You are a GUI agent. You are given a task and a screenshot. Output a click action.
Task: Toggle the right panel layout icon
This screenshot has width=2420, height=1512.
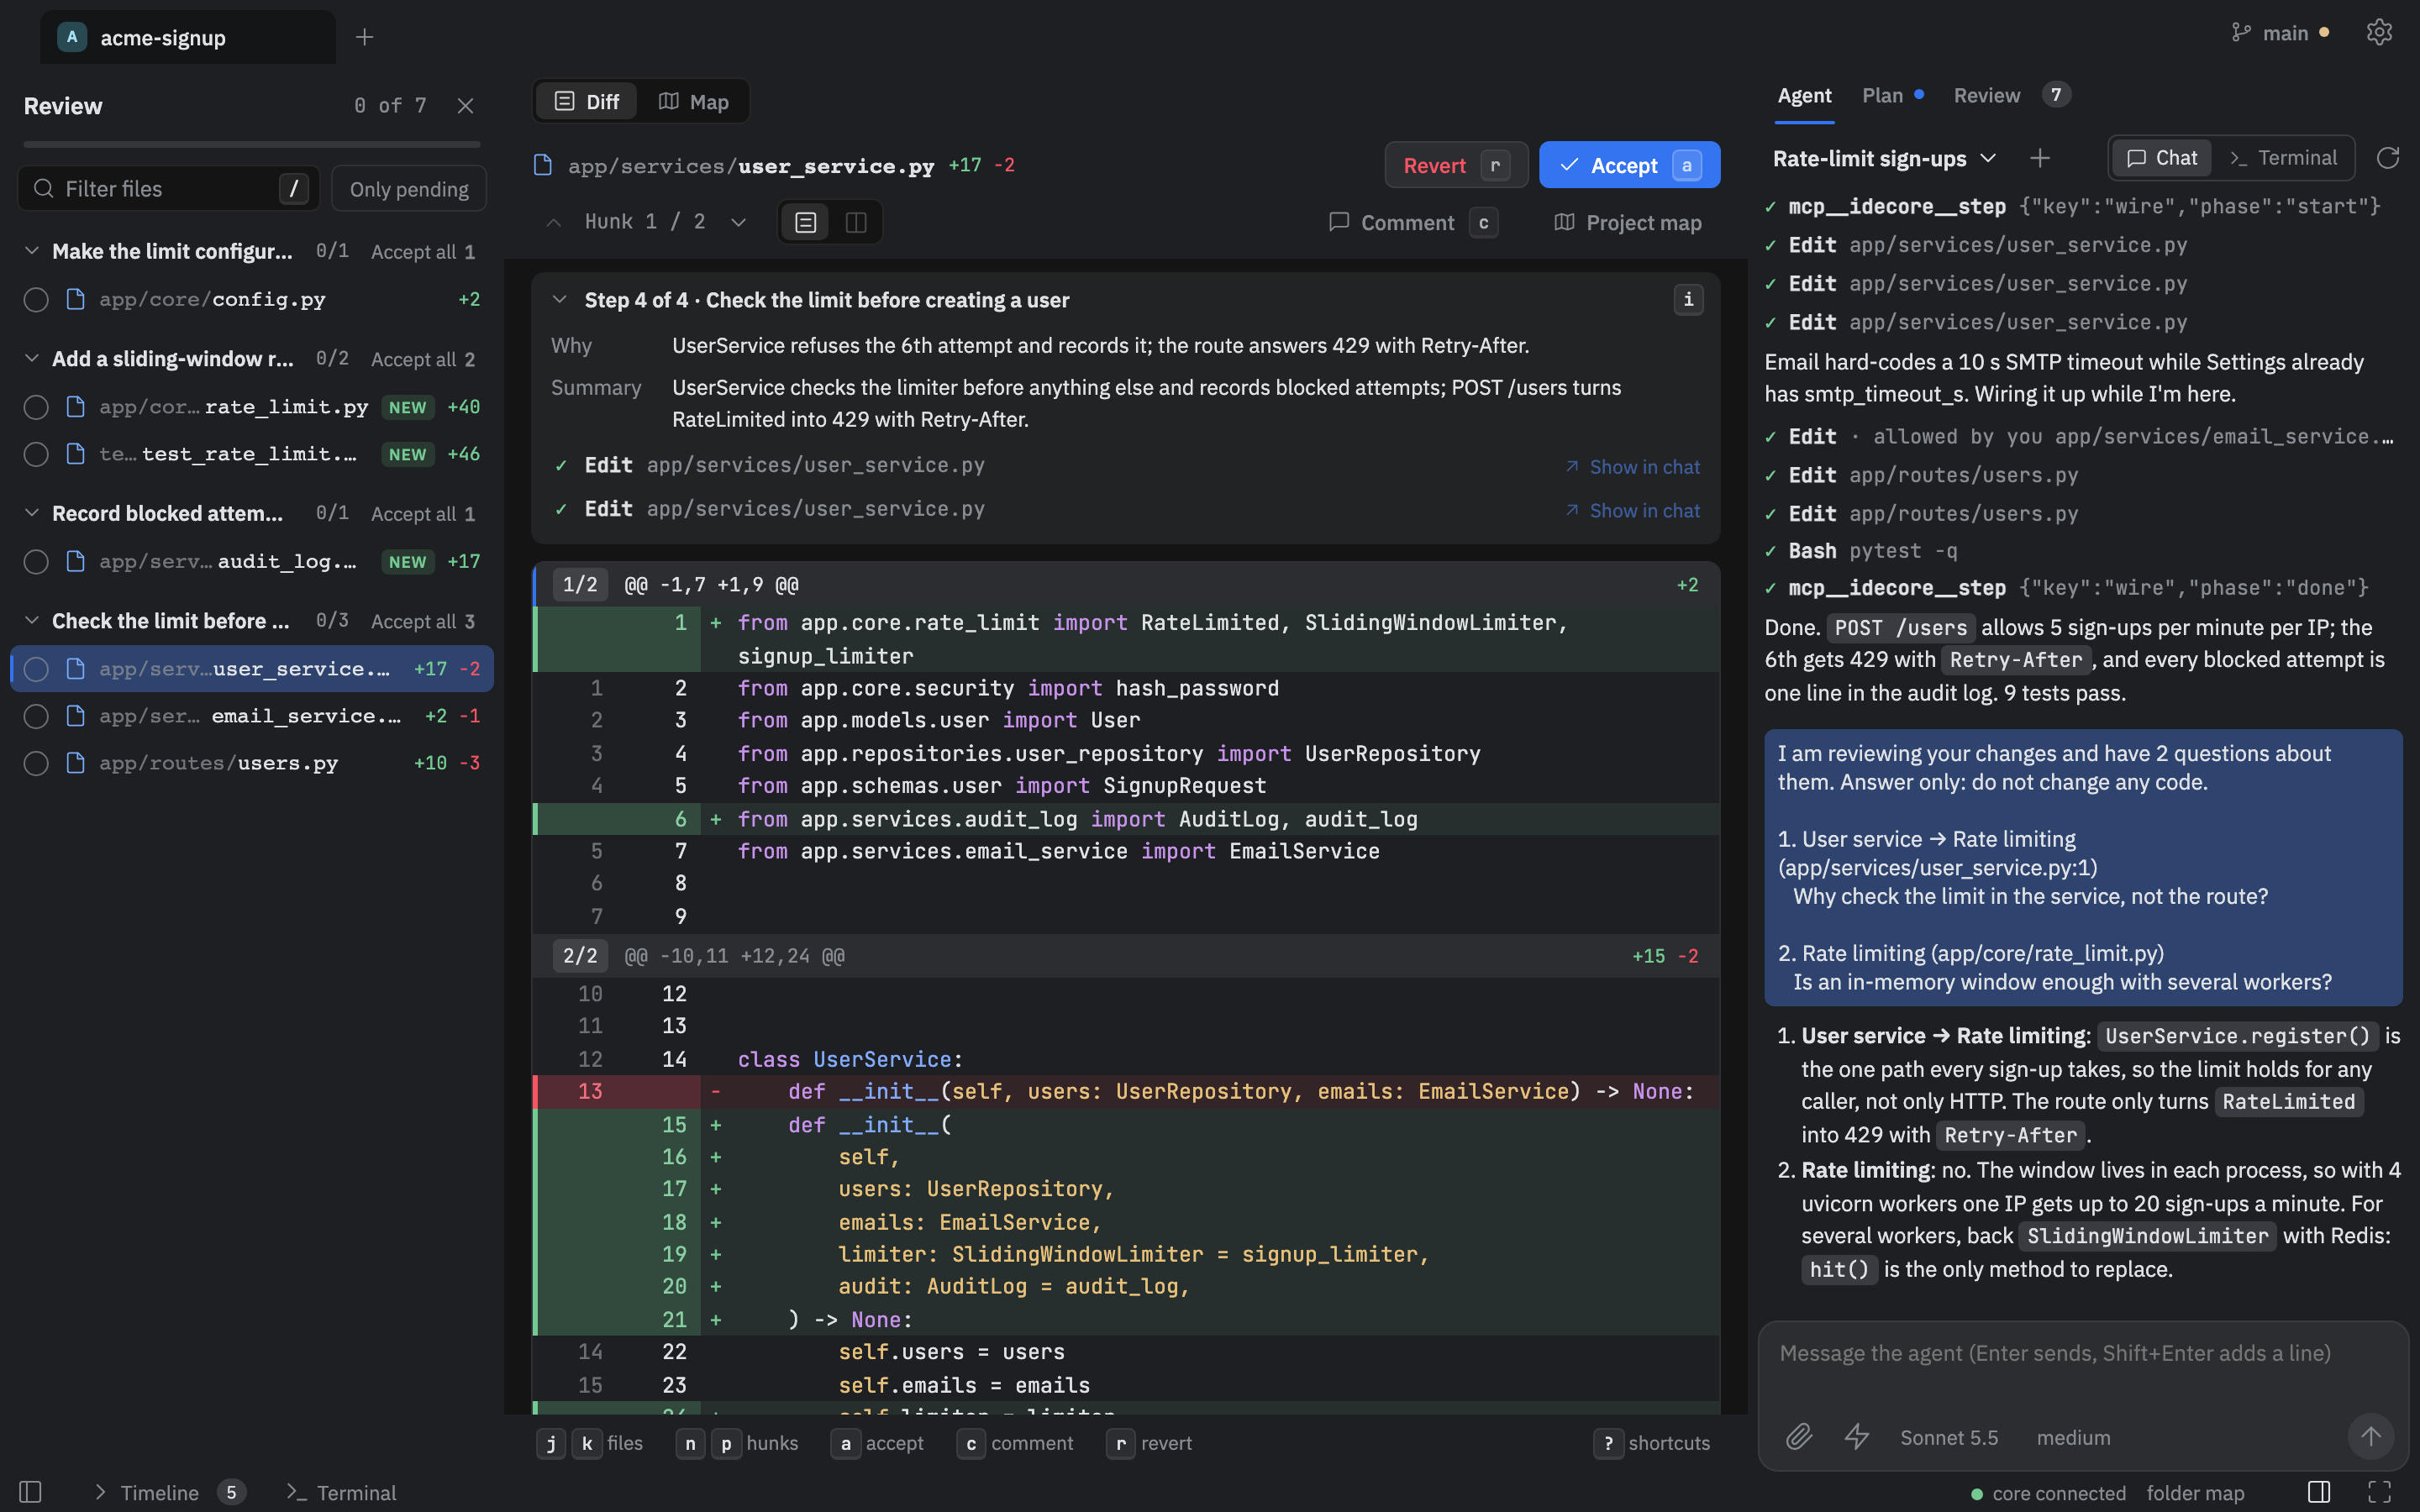2319,1492
